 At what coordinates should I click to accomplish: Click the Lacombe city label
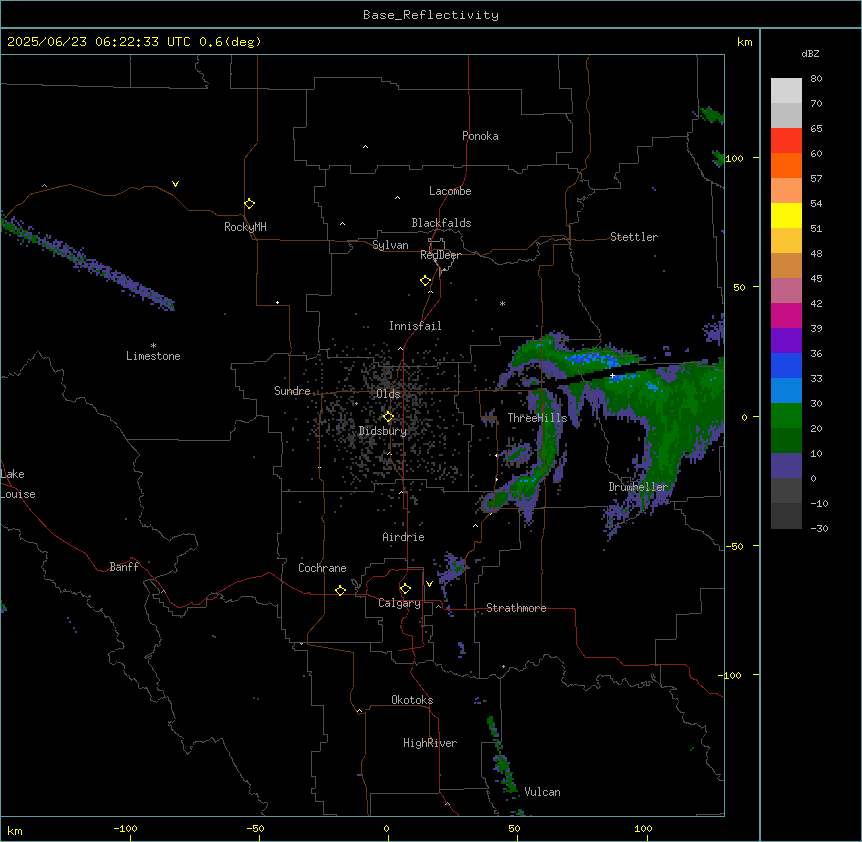tap(450, 191)
